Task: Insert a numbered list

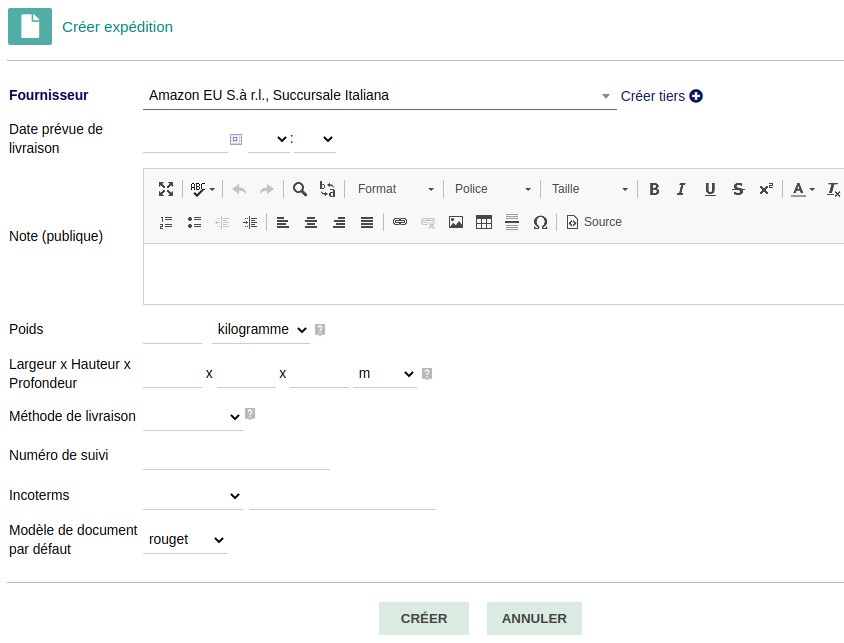Action: [166, 222]
